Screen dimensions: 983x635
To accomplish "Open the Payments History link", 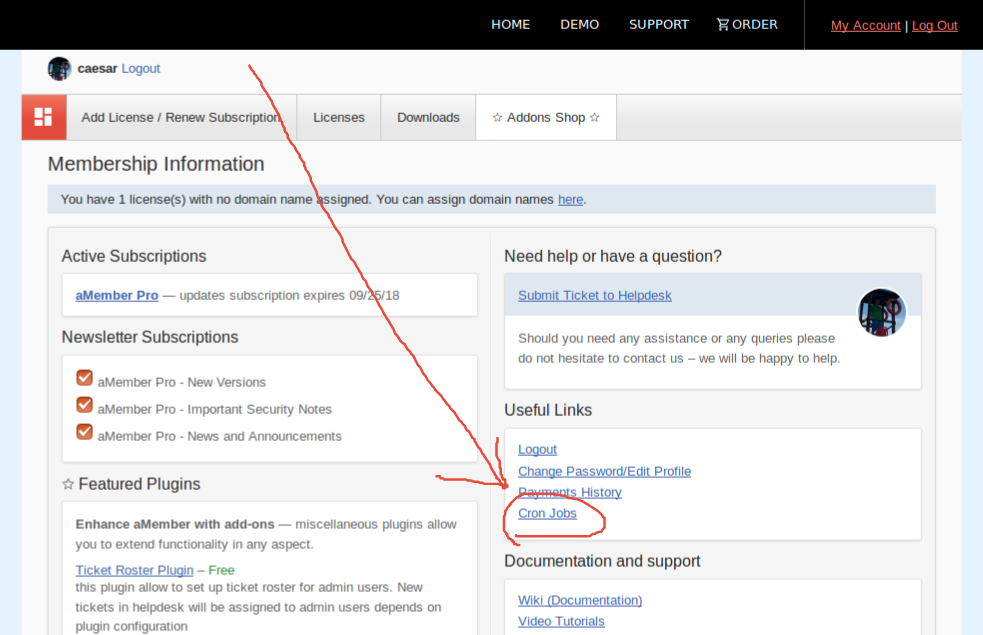I will click(x=570, y=492).
